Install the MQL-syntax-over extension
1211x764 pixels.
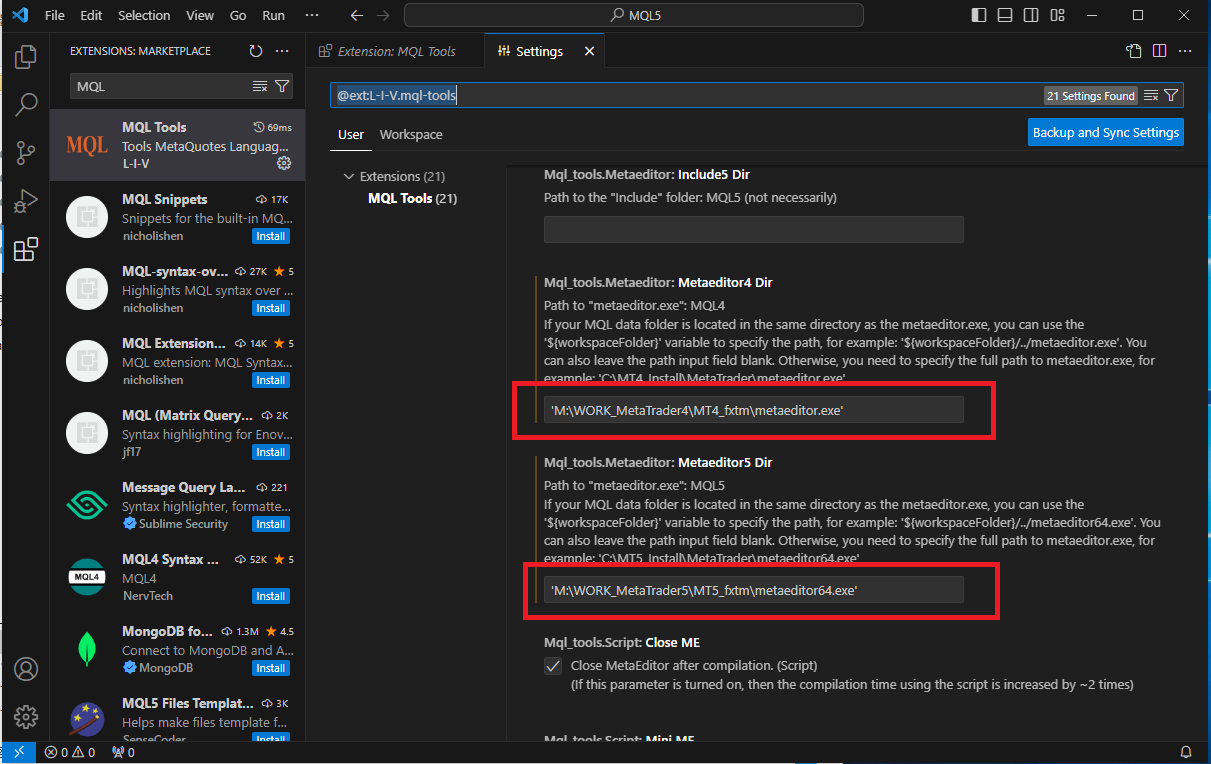(x=271, y=308)
